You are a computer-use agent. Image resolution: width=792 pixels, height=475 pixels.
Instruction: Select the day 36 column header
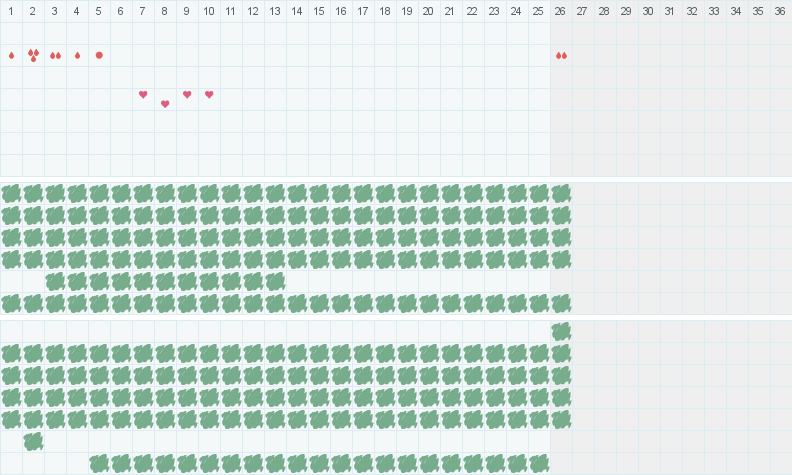point(780,11)
